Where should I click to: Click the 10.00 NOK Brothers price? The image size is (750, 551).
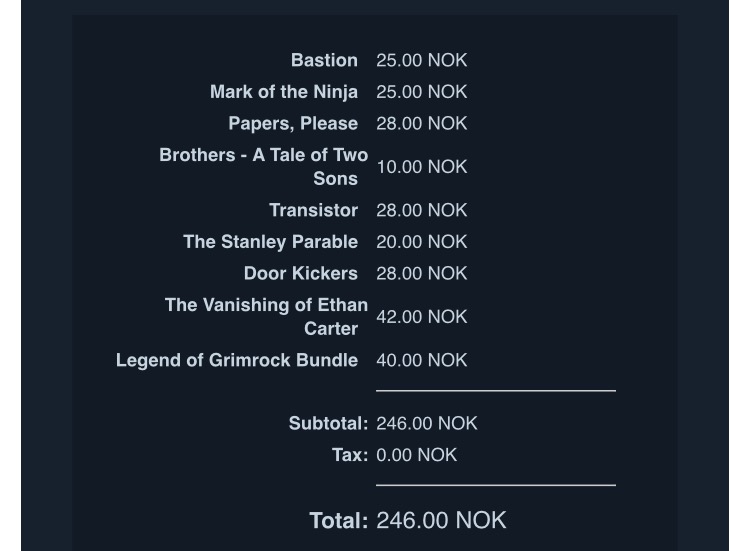tap(421, 167)
